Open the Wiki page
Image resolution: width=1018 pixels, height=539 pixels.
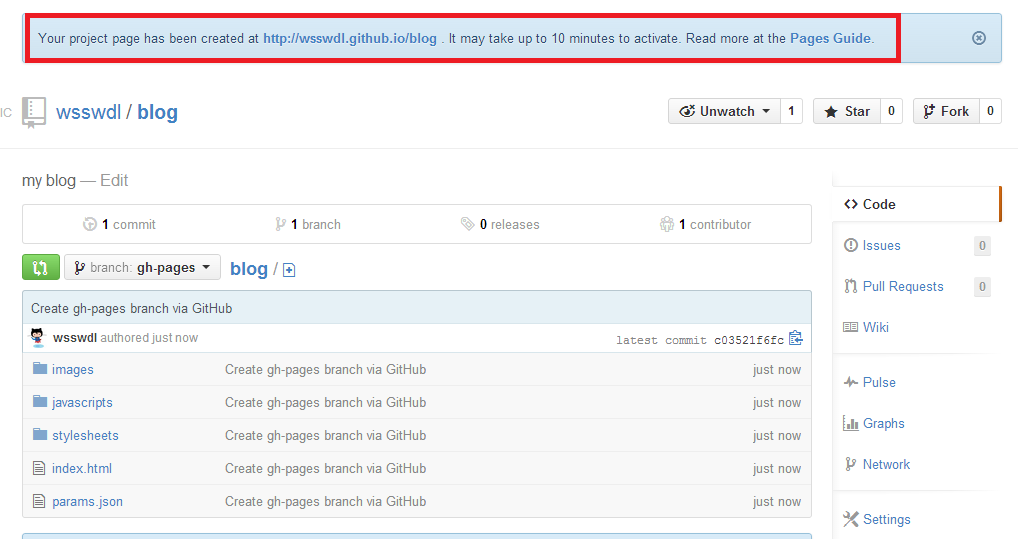click(x=875, y=328)
